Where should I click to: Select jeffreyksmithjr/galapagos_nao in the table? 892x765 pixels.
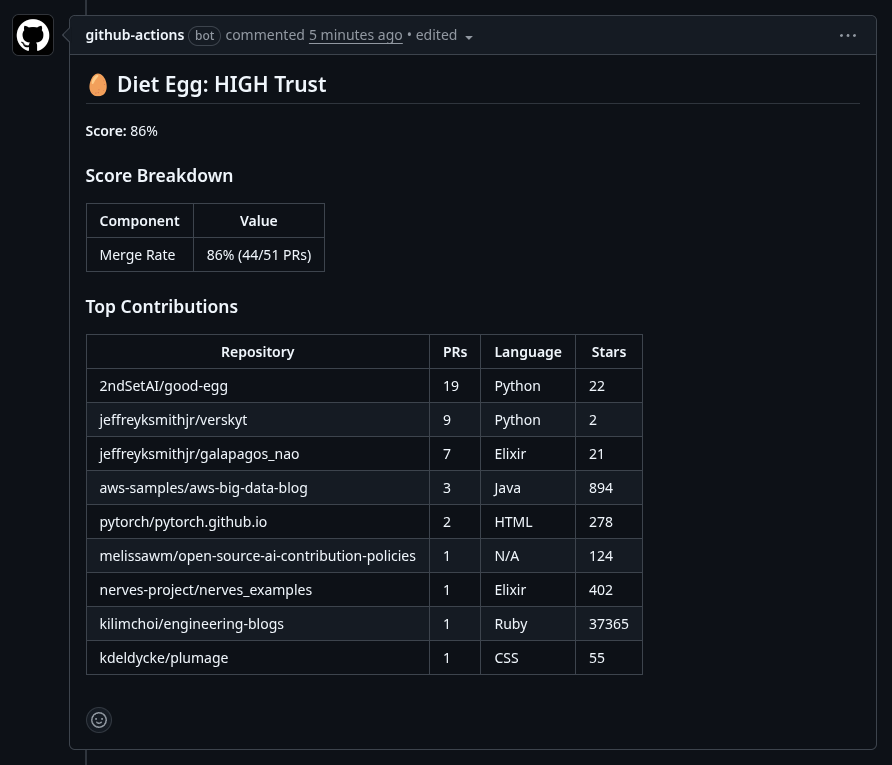point(199,454)
